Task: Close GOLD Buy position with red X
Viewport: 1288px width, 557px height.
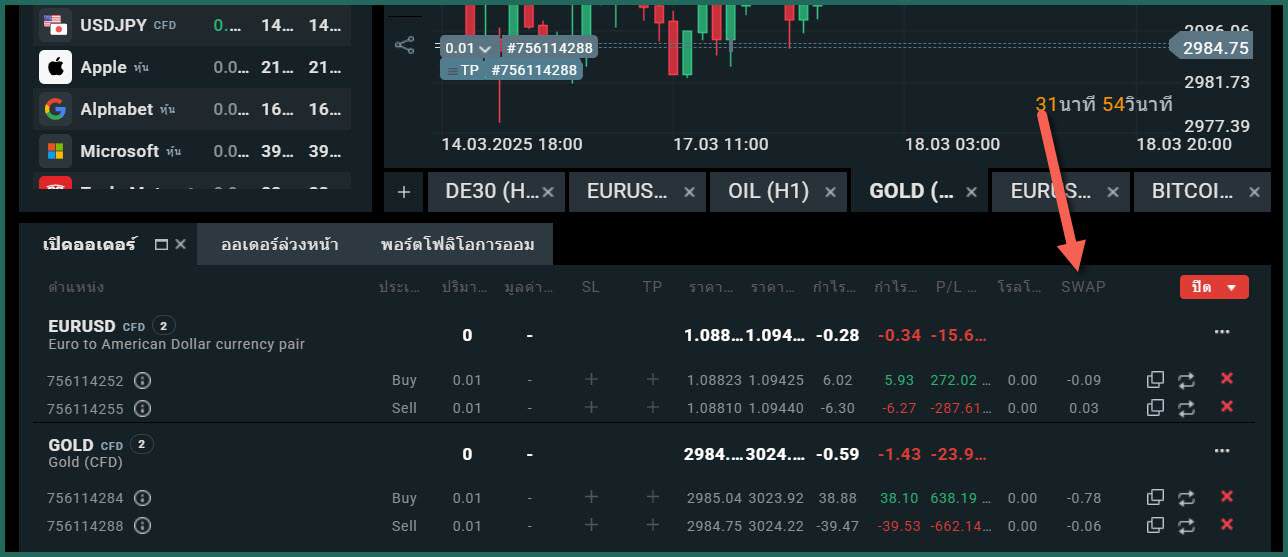Action: coord(1227,497)
